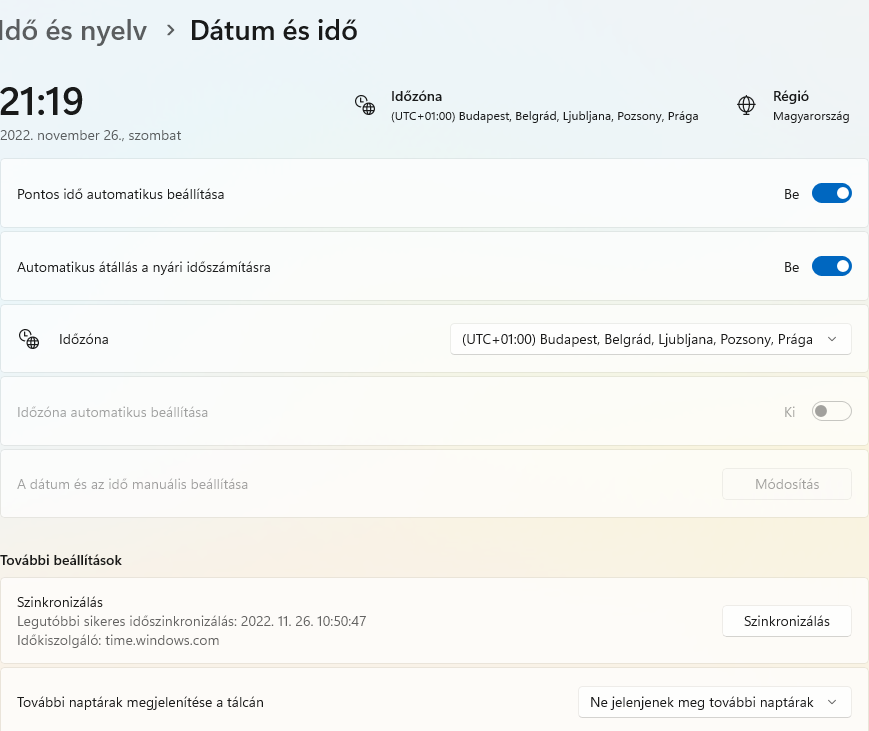Viewport: 869px width, 731px height.
Task: Go back to Idő és nyelv breadcrumb
Action: 73,30
